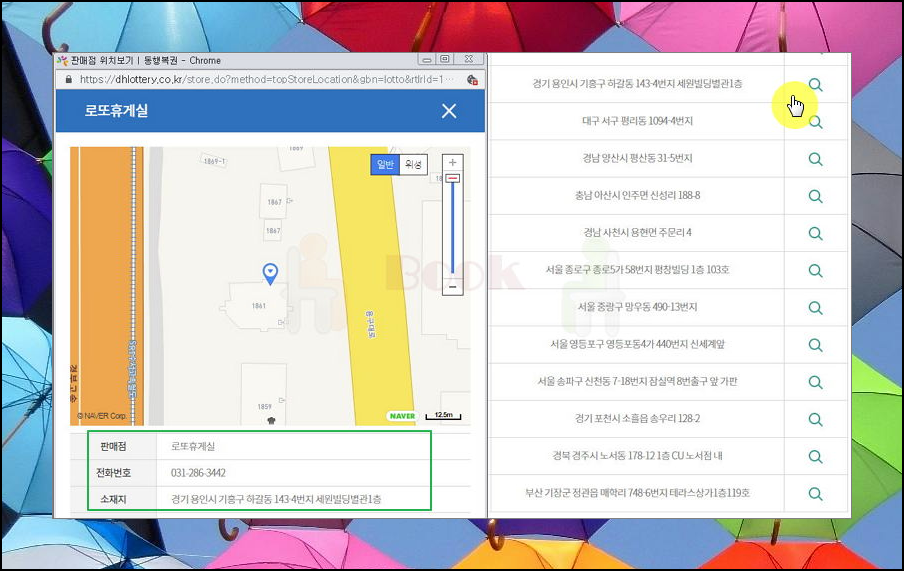Select address text 경남 사천시 용현면 주문리 4

pos(637,232)
